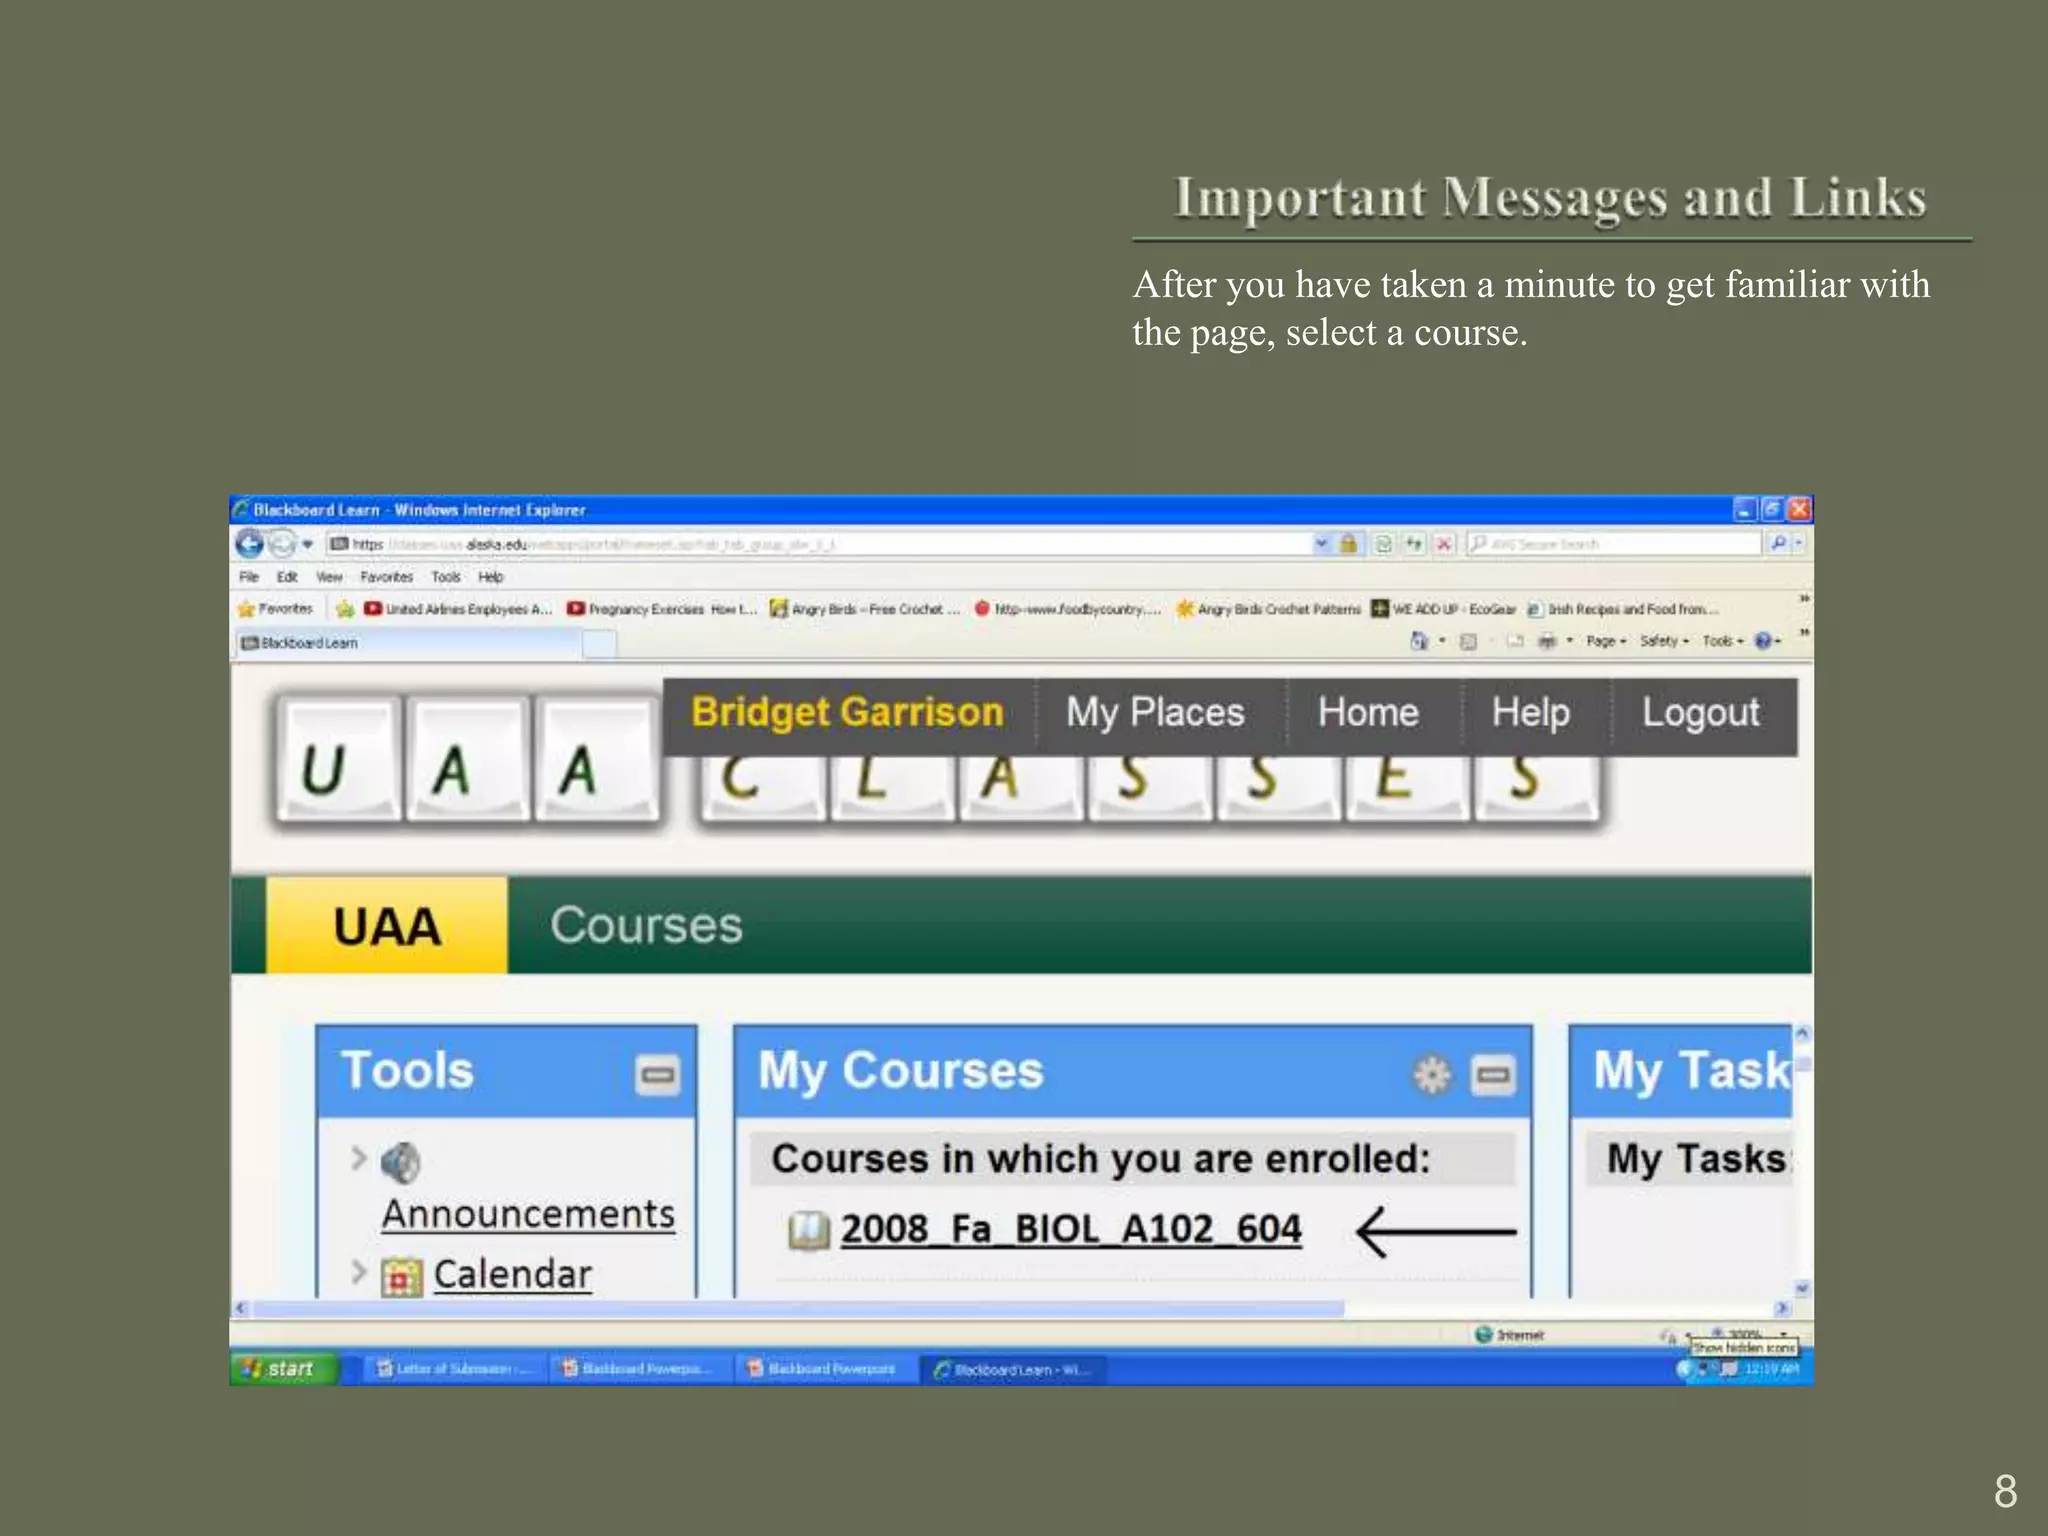Image resolution: width=2048 pixels, height=1536 pixels.
Task: Open Irish Recipes and Food bookmark
Action: (1622, 609)
